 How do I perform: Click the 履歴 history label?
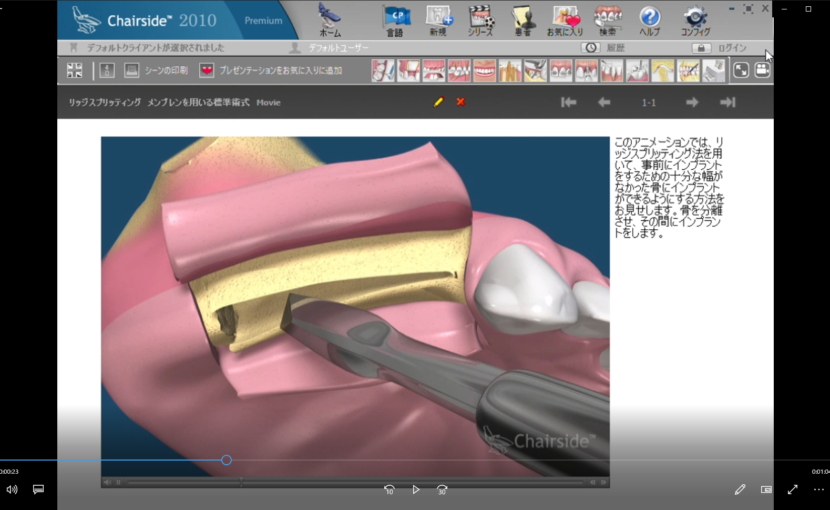(x=616, y=48)
